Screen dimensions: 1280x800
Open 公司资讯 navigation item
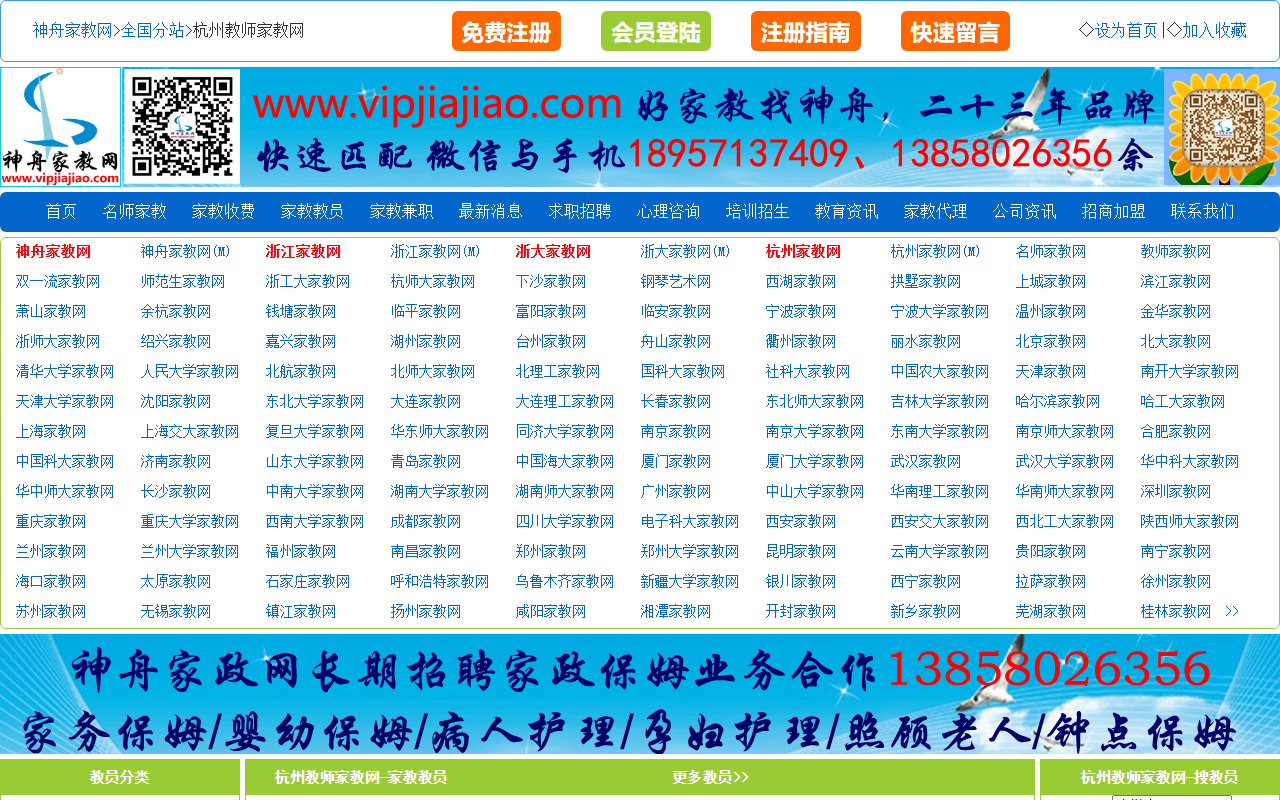click(1025, 211)
